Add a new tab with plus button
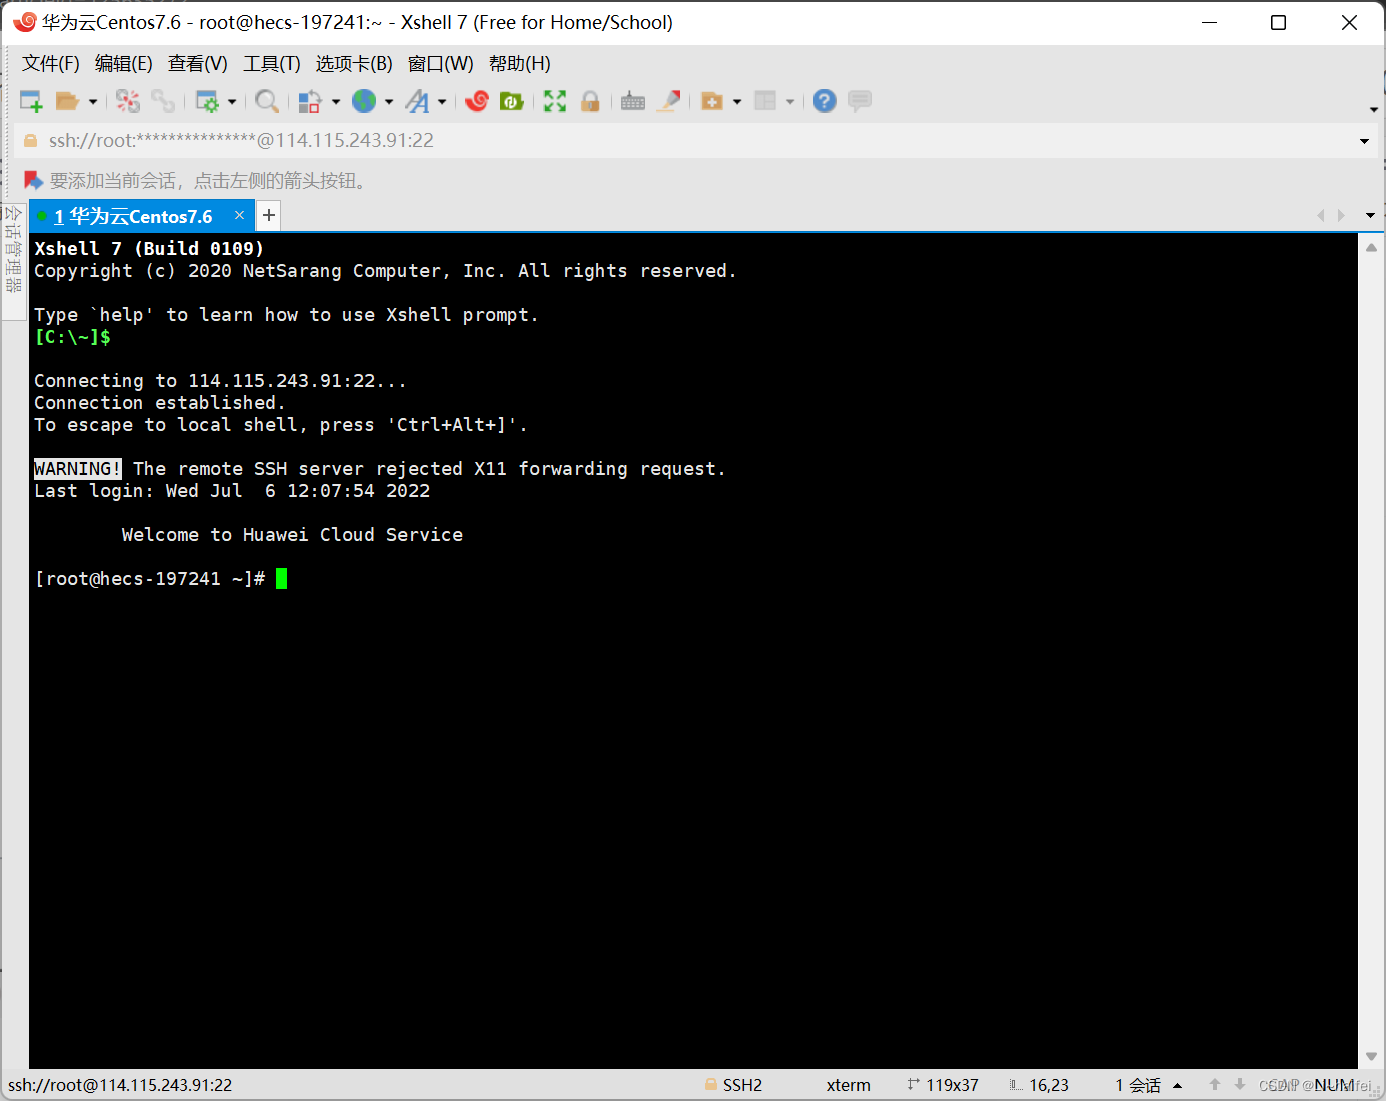Screen dimensions: 1386x1101 [x=269, y=215]
